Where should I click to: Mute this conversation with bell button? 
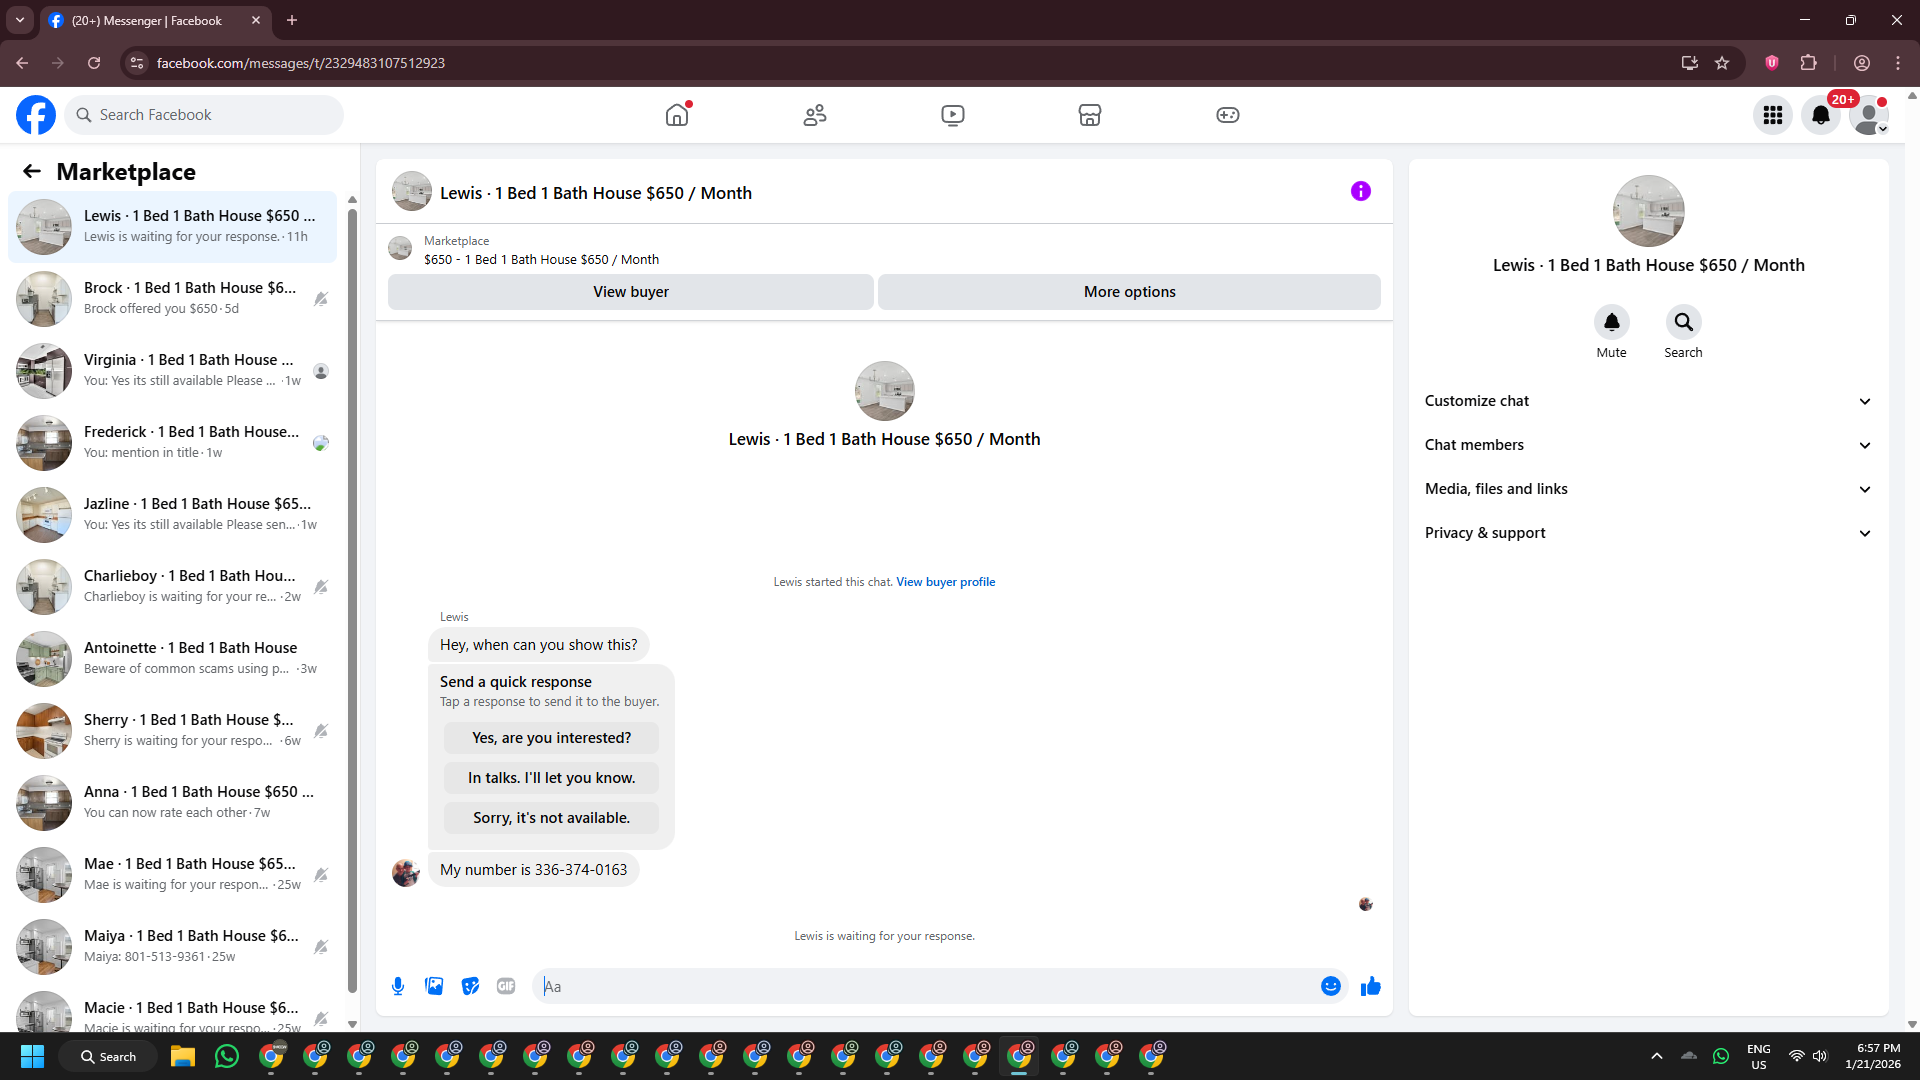coord(1611,322)
